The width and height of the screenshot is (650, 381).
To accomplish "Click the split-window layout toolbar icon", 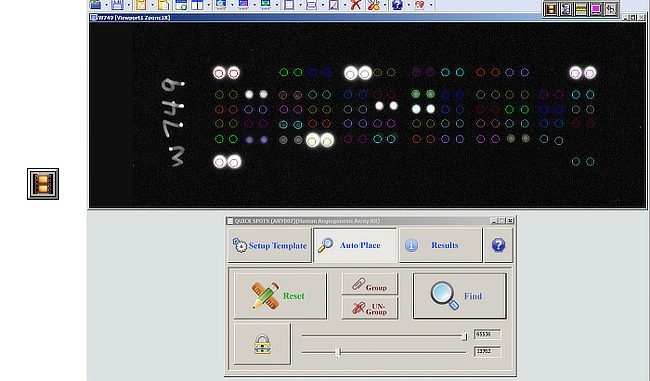I will coord(197,5).
